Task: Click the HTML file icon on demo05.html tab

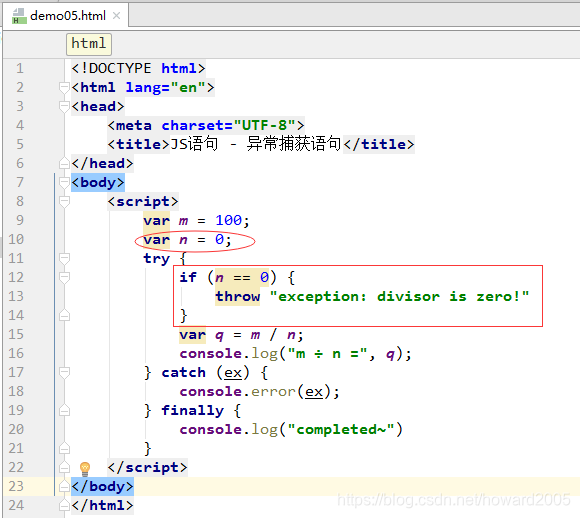Action: (19, 16)
